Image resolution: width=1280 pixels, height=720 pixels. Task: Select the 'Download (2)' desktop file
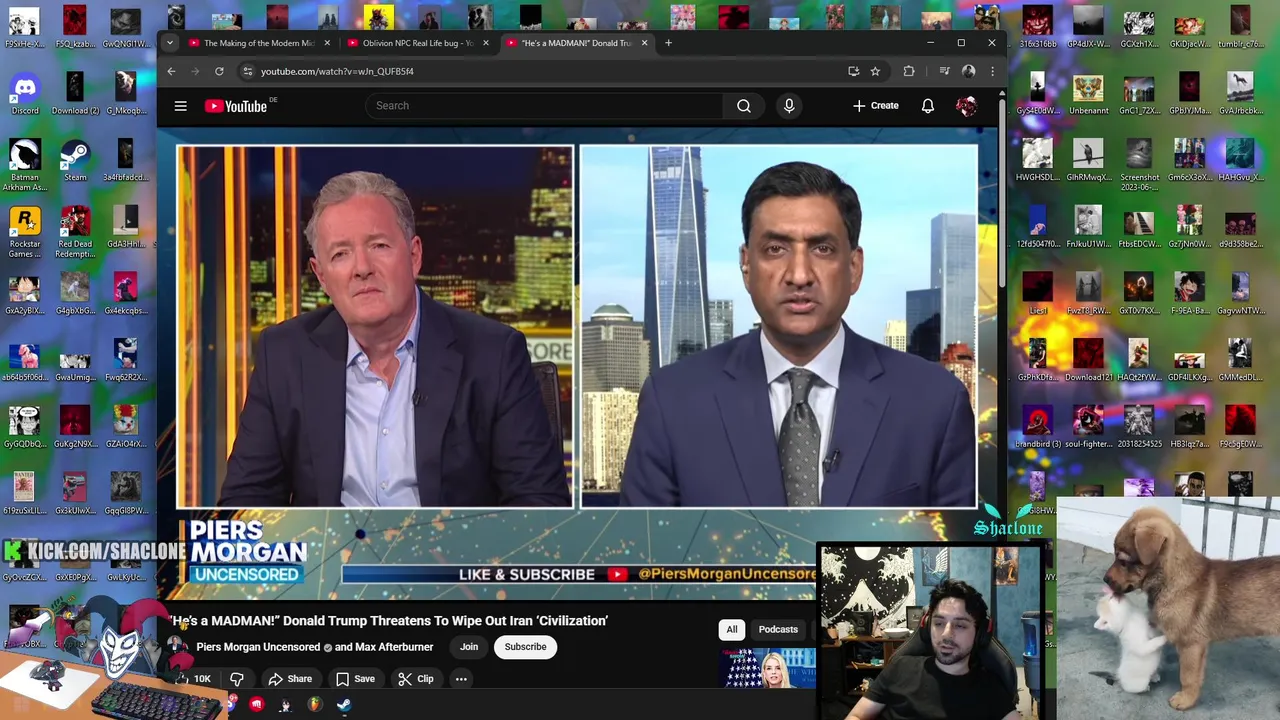[x=75, y=95]
